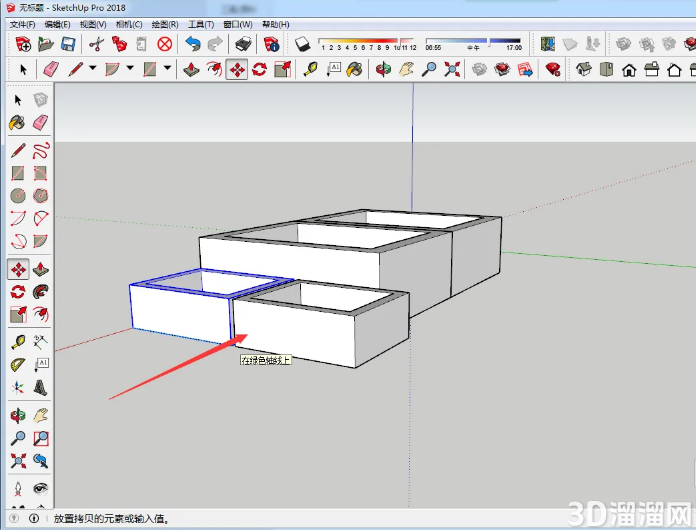The width and height of the screenshot is (696, 530).
Task: Select the Scale tool in top toolbar
Action: click(x=282, y=70)
